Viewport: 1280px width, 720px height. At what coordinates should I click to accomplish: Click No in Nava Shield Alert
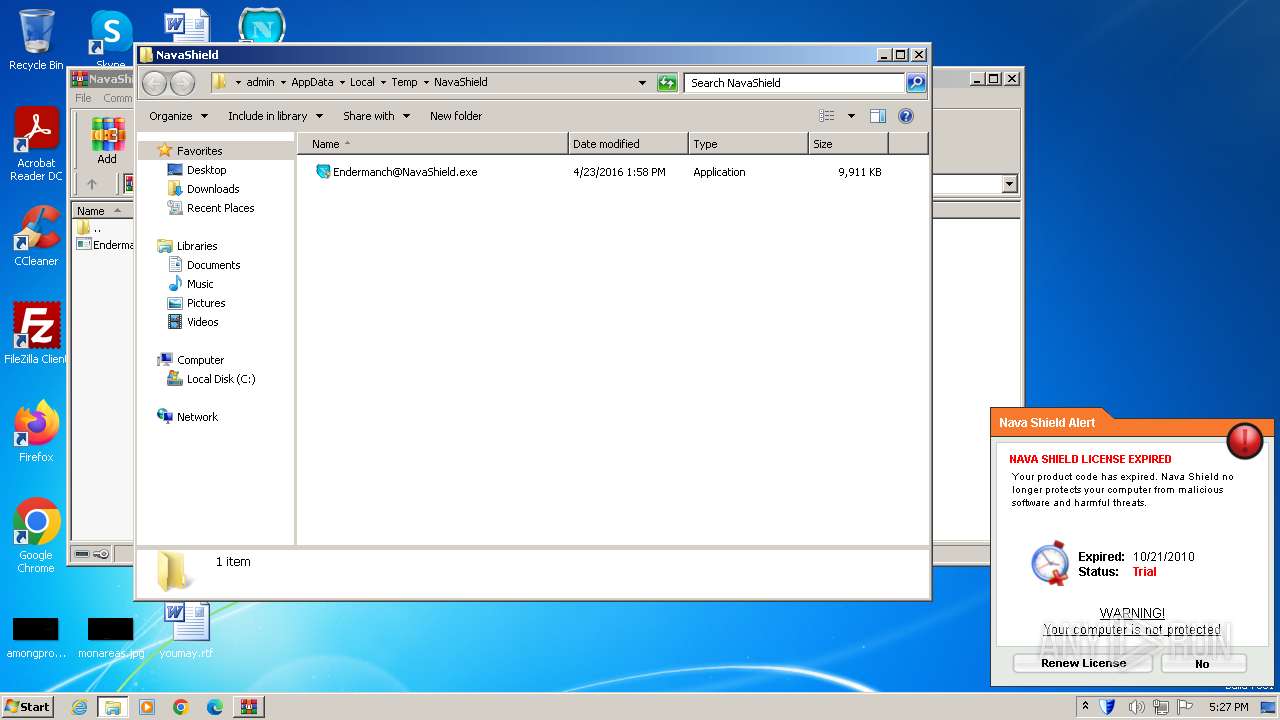click(x=1203, y=663)
